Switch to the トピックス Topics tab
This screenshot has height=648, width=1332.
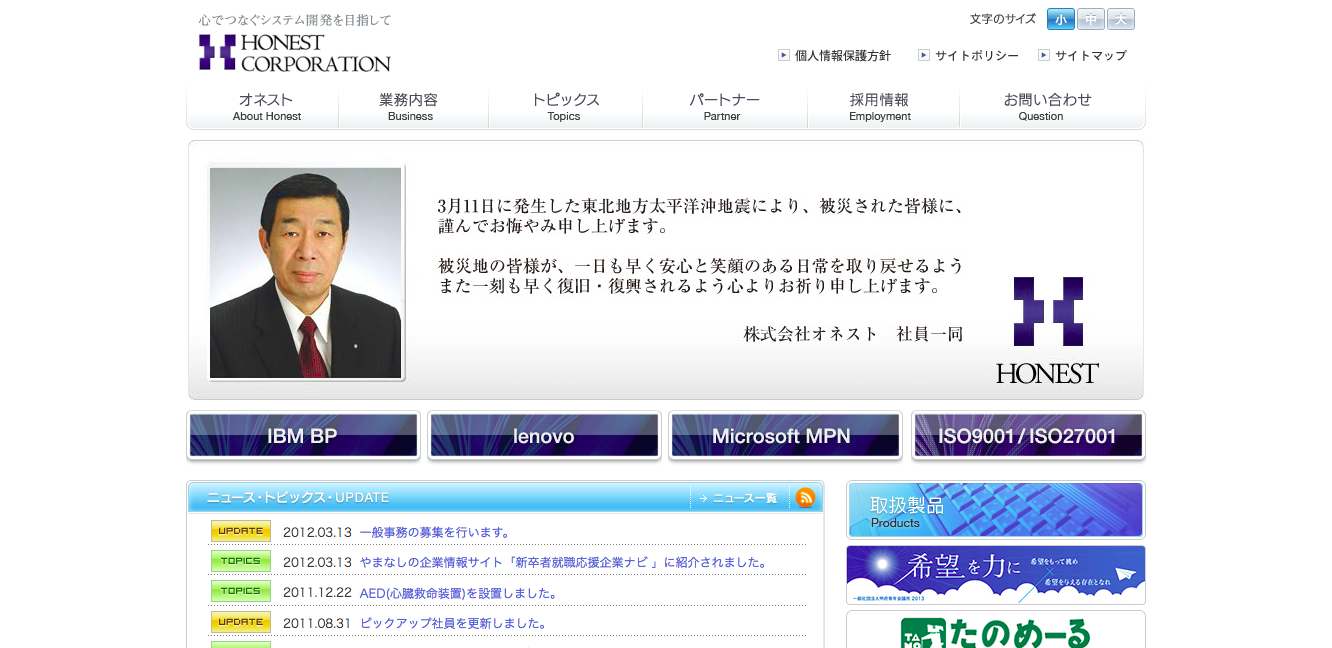(x=565, y=107)
